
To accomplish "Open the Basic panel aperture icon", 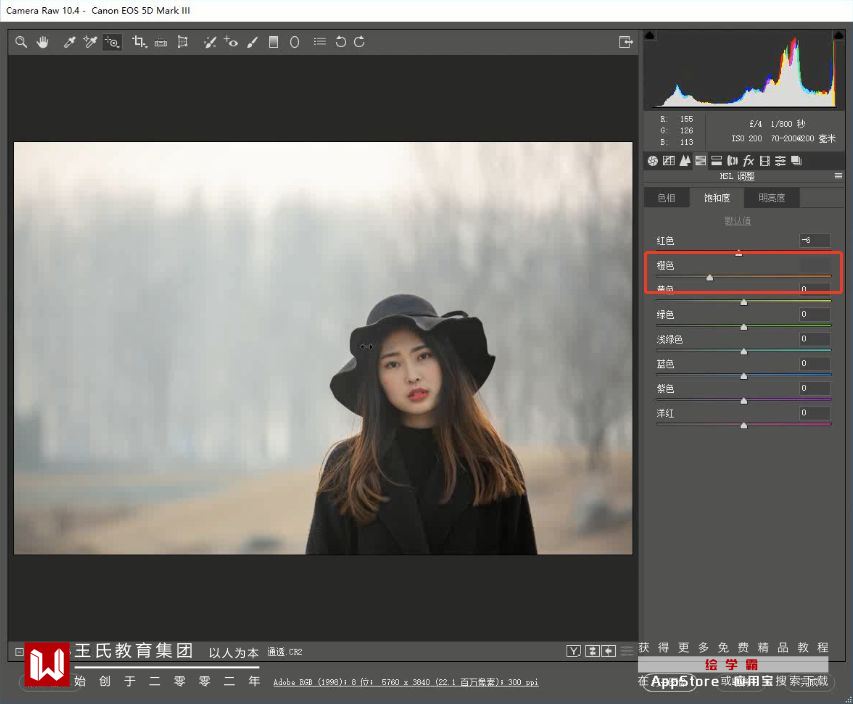I will point(653,160).
